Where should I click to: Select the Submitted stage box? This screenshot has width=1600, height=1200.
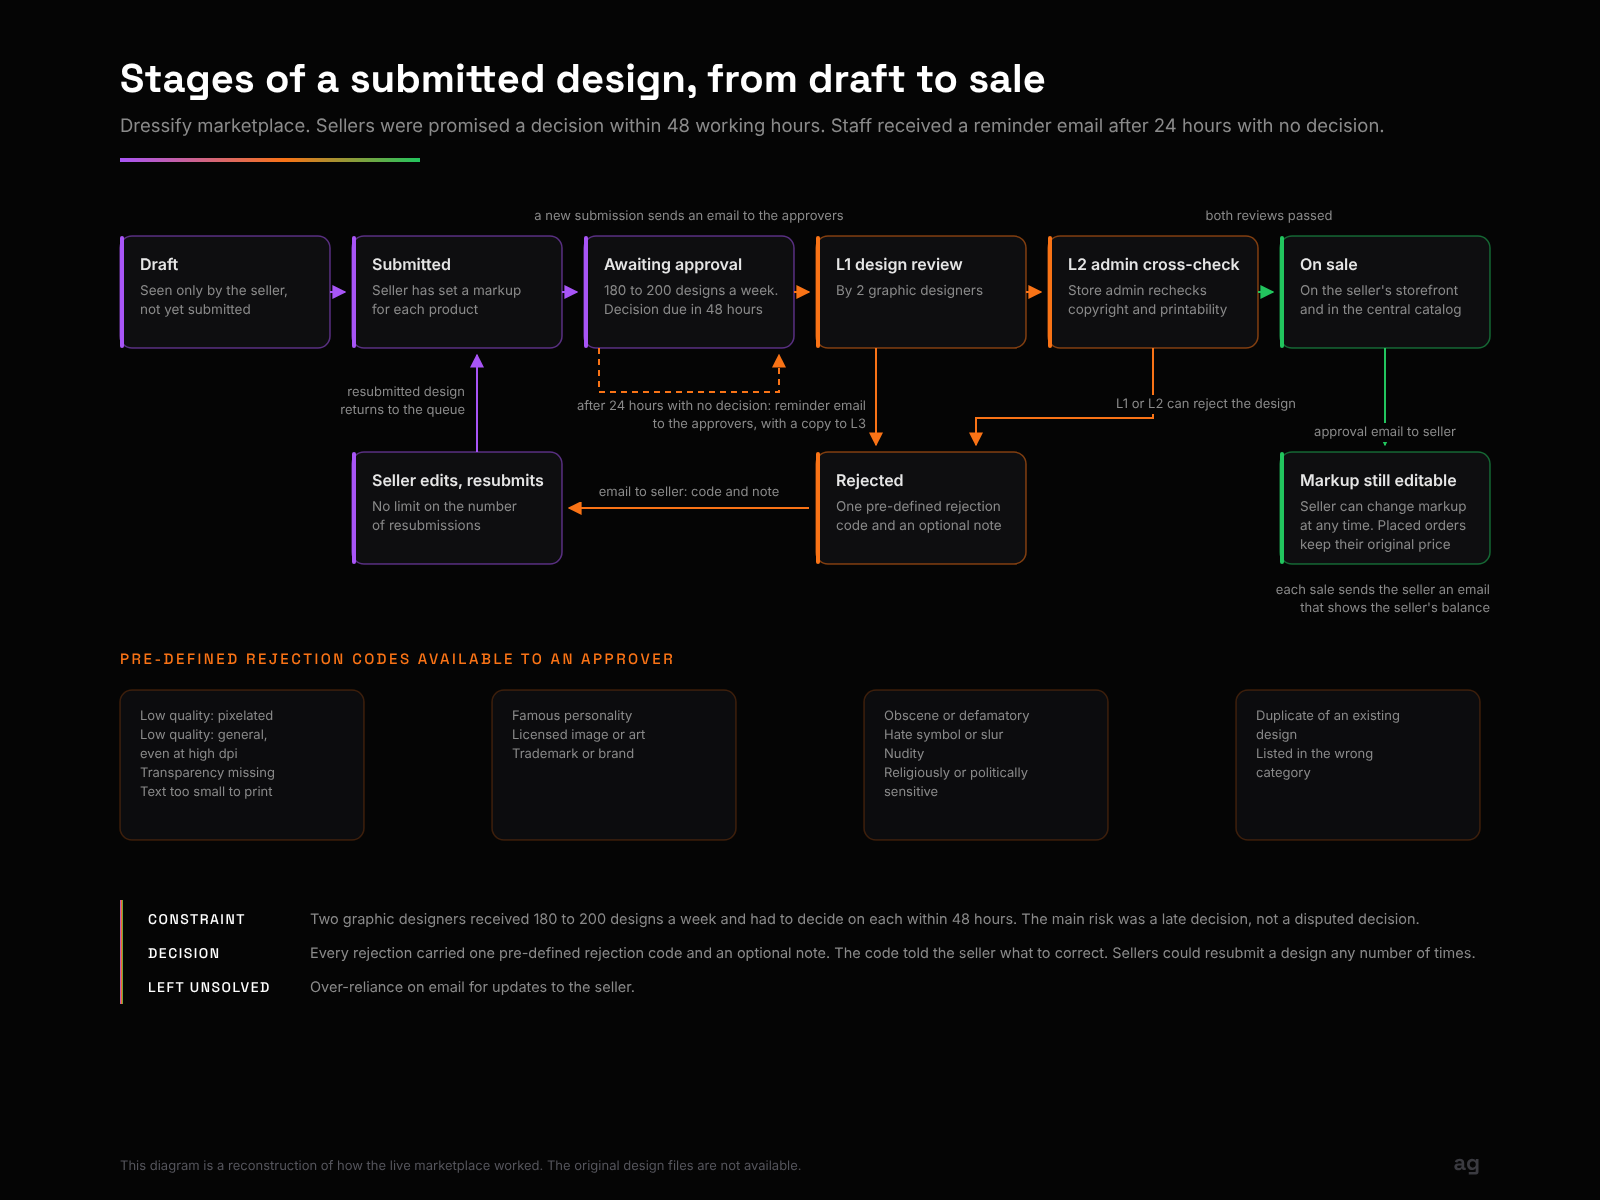click(457, 292)
